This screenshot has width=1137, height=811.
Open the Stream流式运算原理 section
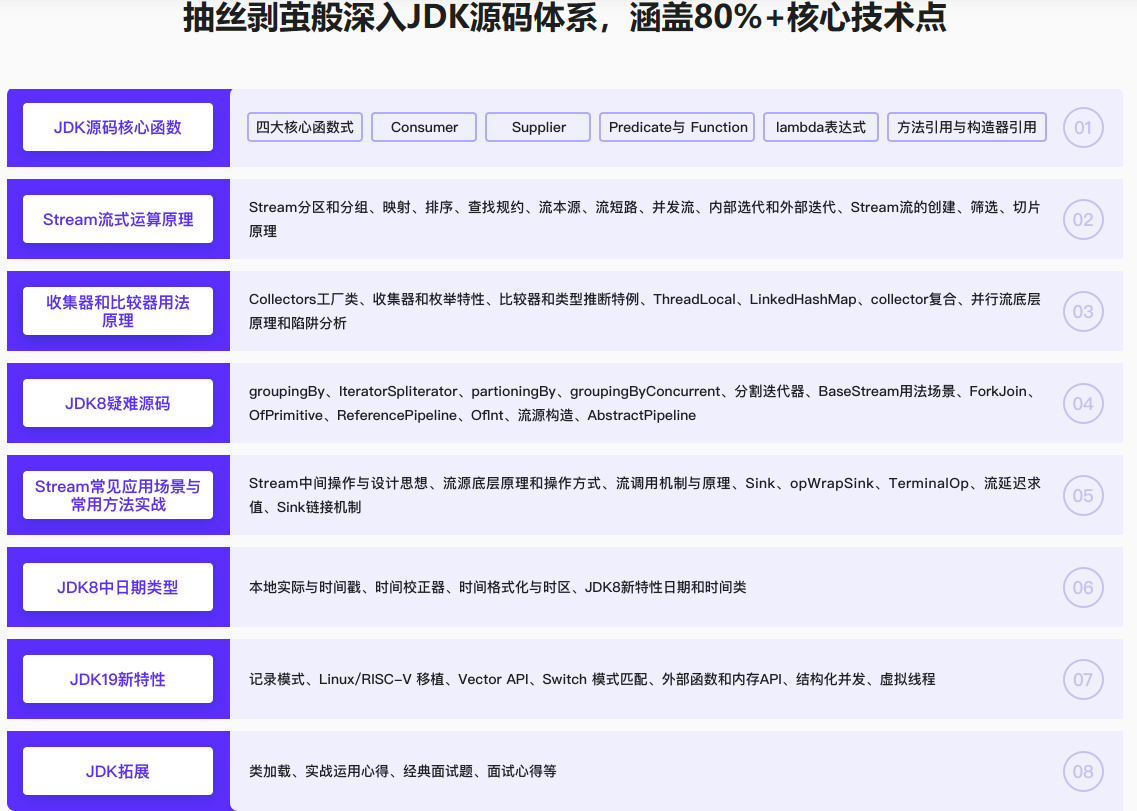point(118,220)
